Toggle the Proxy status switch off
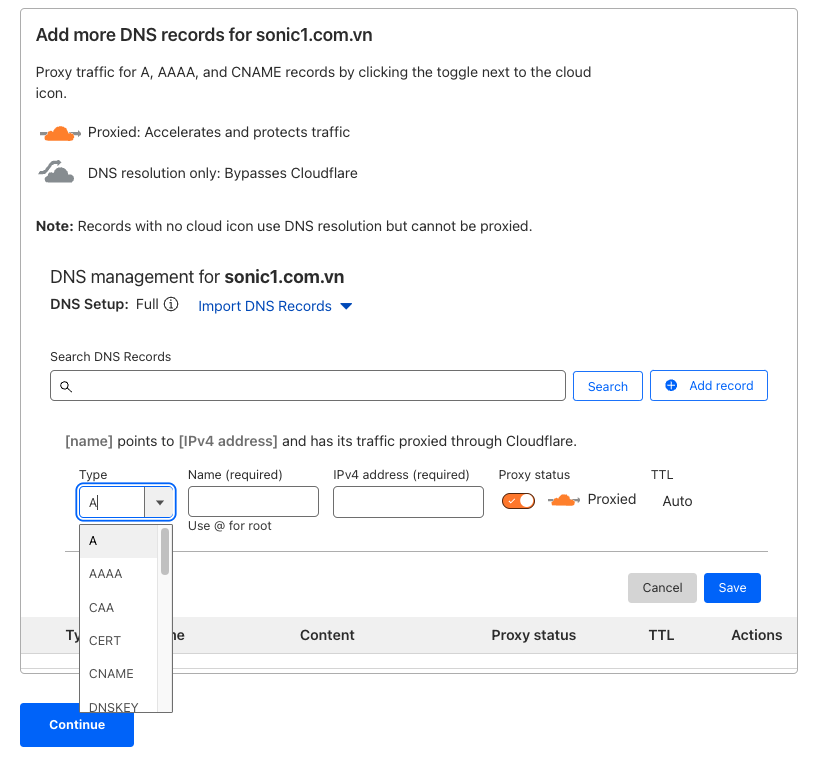The width and height of the screenshot is (826, 777). [x=518, y=500]
